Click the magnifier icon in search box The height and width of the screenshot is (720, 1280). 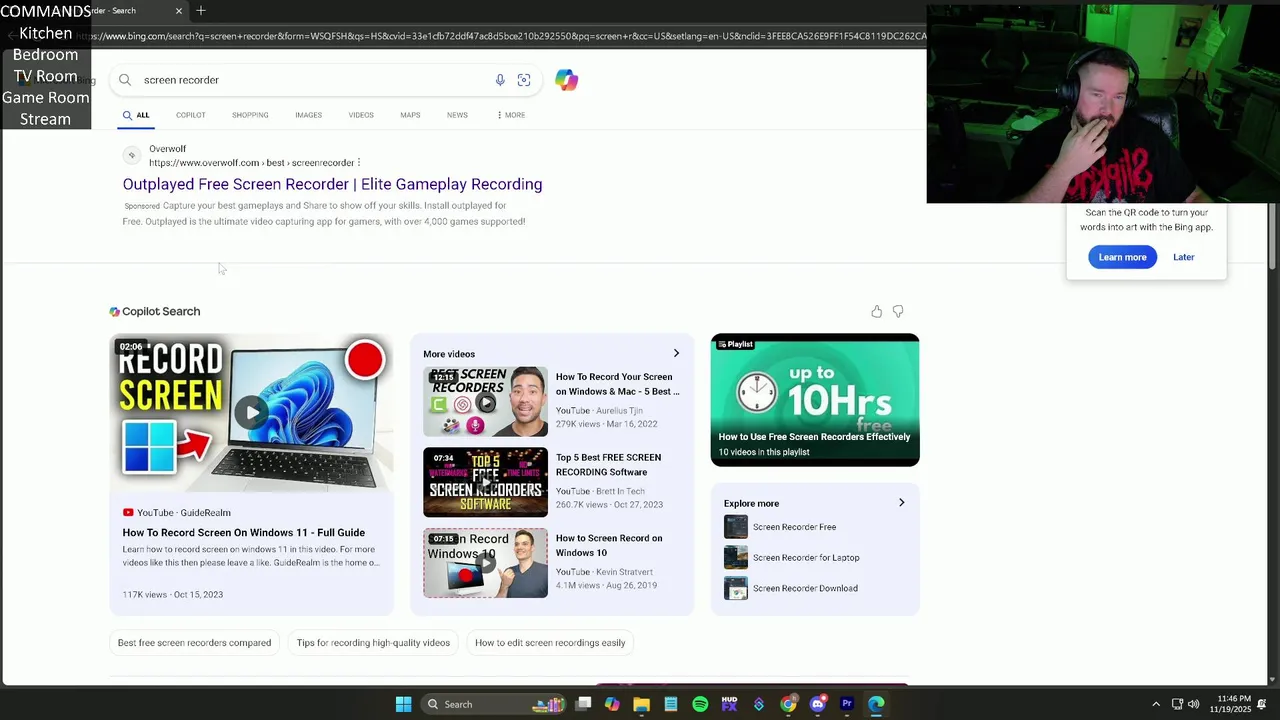point(125,80)
